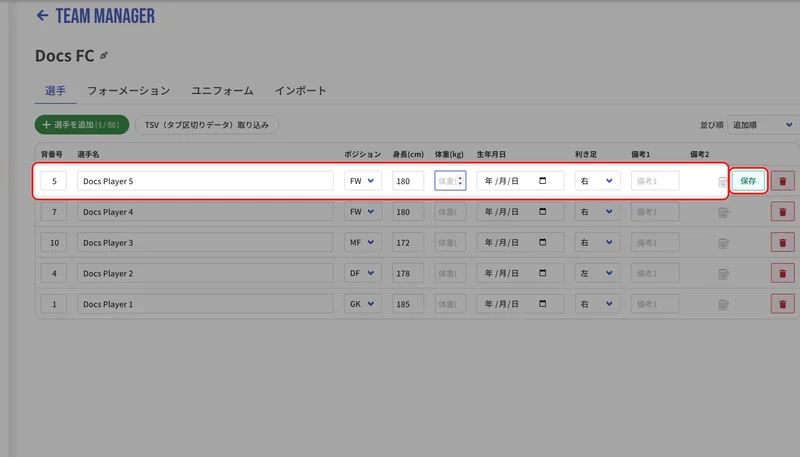Focus the Docs Player 4 name field
The image size is (800, 457).
pos(205,212)
